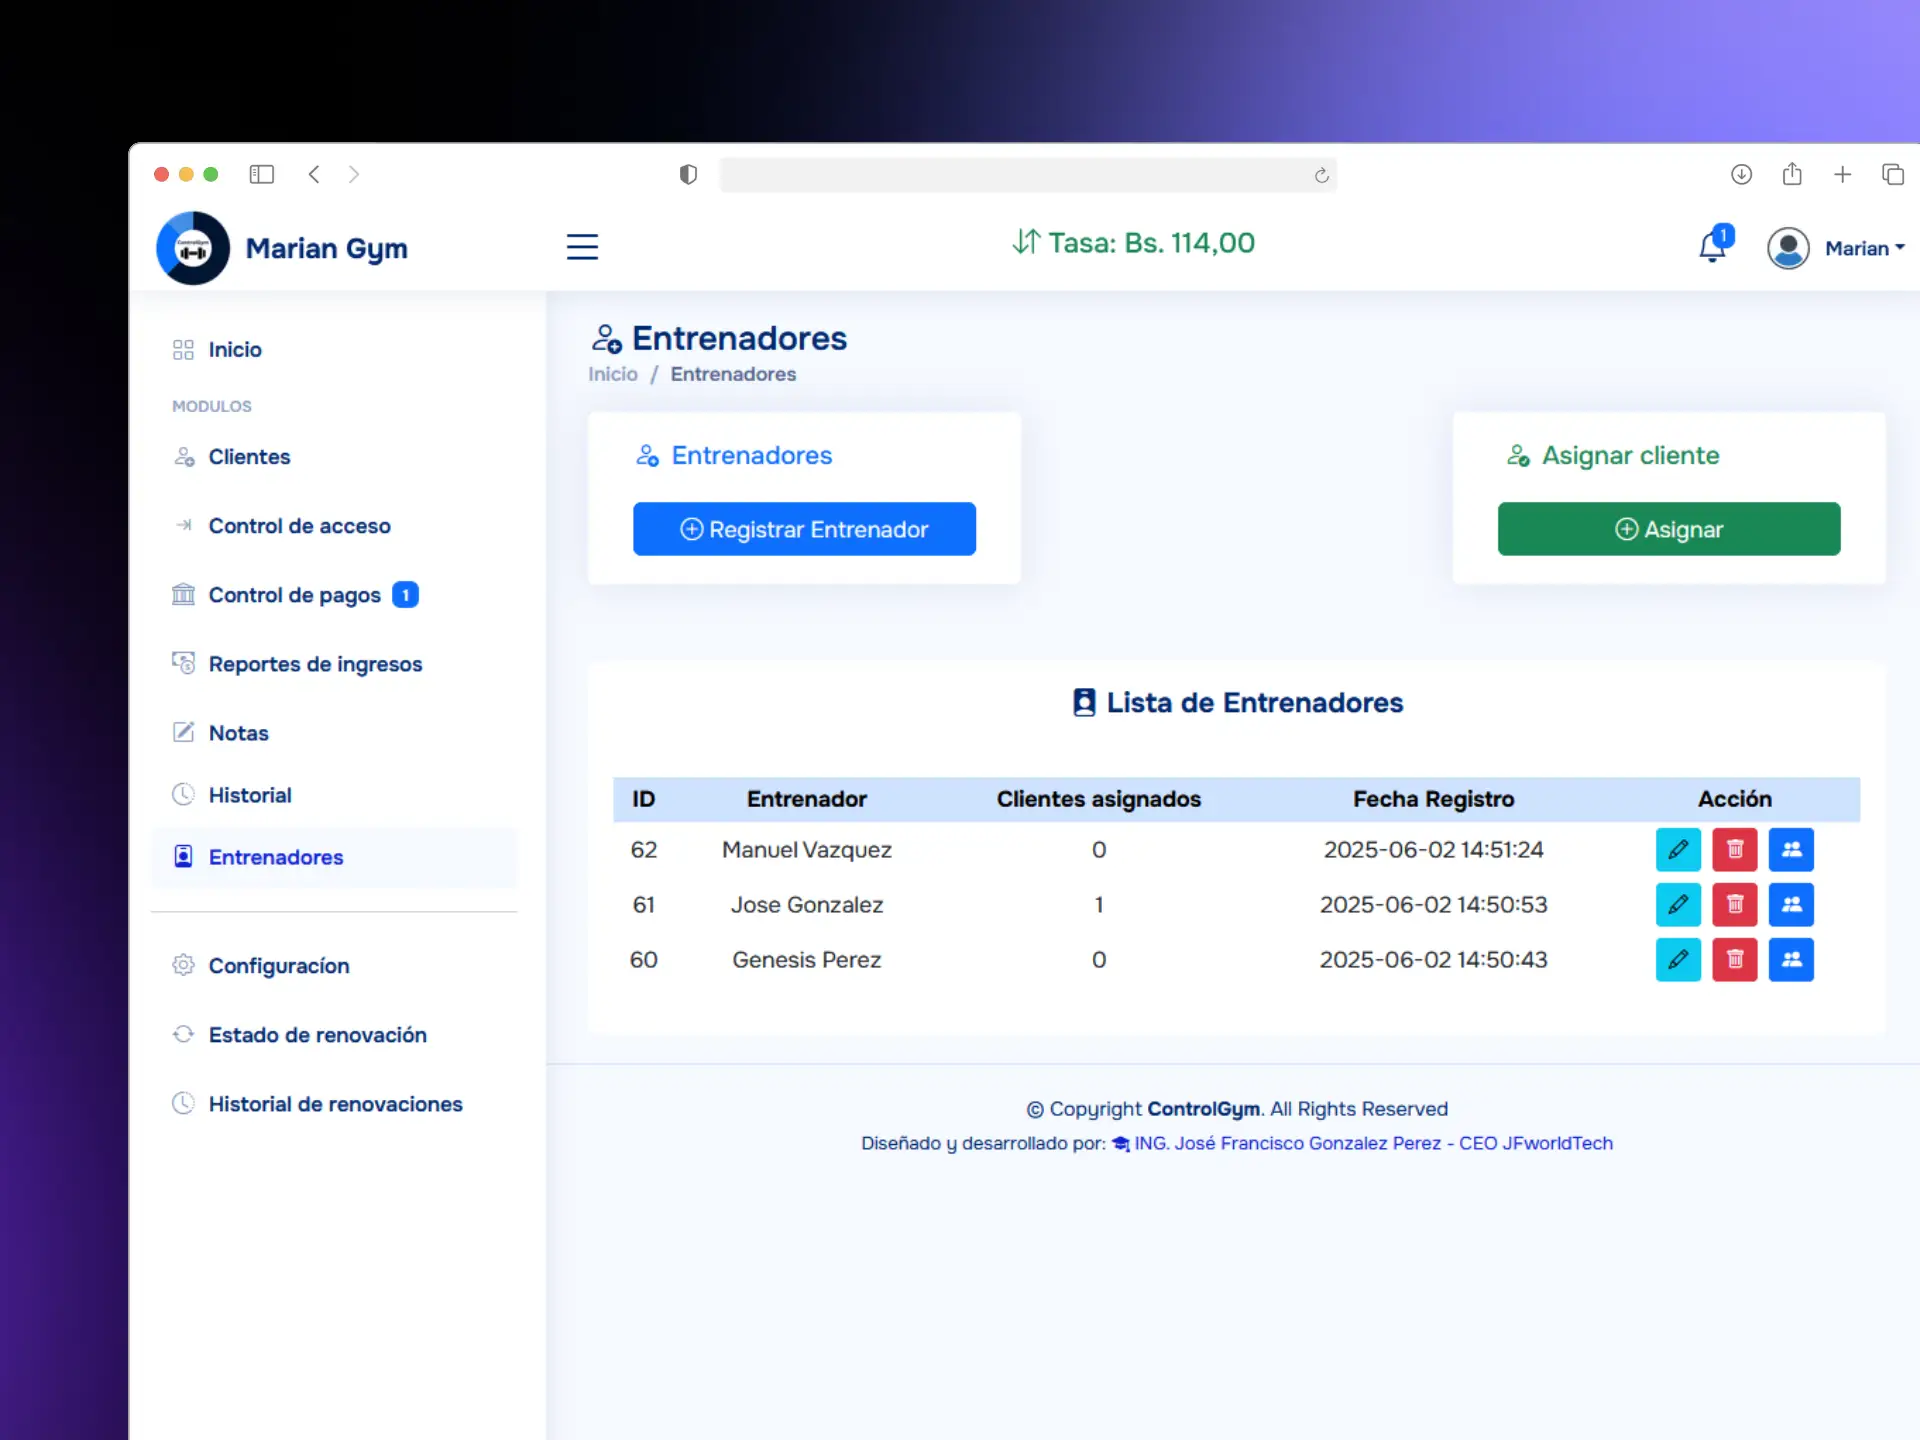Screen dimensions: 1920x1440
Task: Click the Marian Gym logo
Action: [193, 248]
